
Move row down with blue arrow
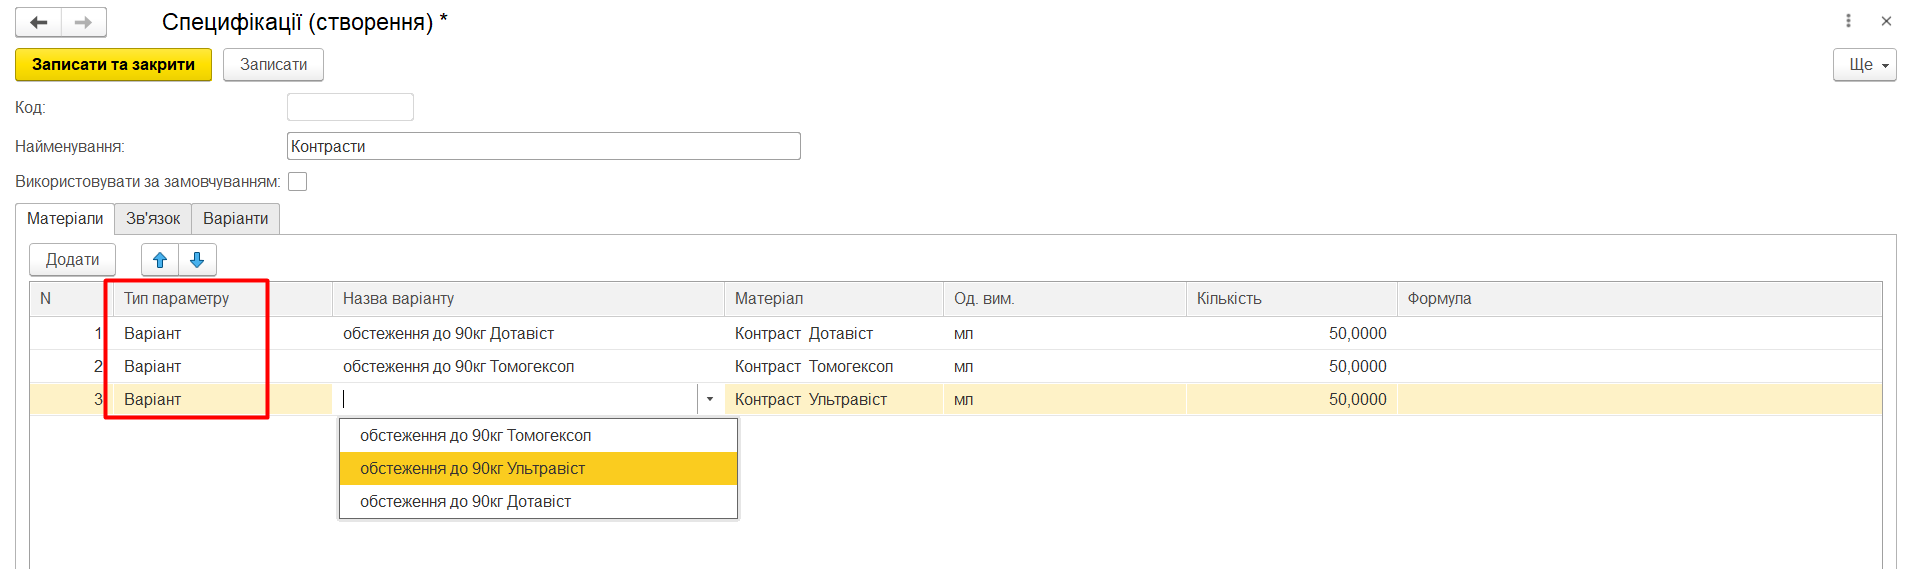coord(197,260)
